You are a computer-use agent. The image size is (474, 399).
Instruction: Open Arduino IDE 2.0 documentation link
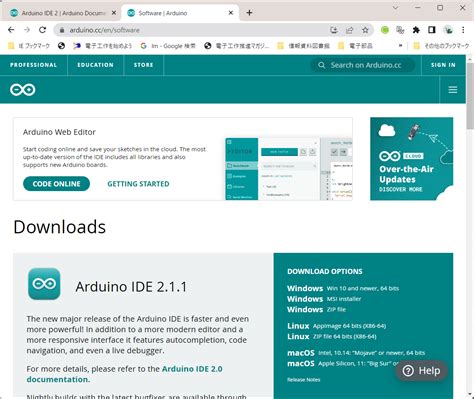(x=124, y=374)
